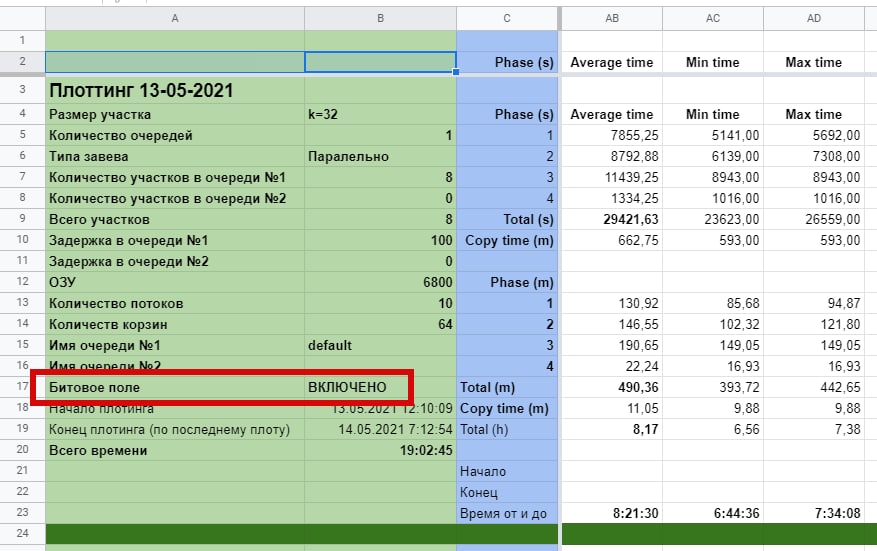Click the '26559,00' cell
This screenshot has width=877, height=551.
tap(814, 219)
